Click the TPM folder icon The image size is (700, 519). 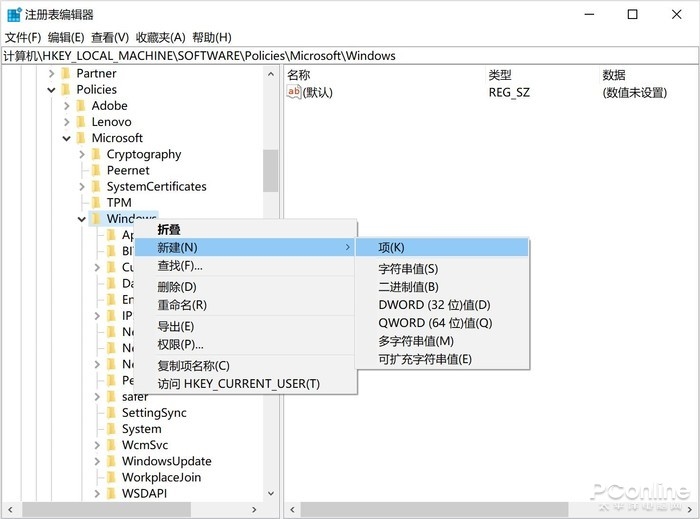[x=96, y=203]
